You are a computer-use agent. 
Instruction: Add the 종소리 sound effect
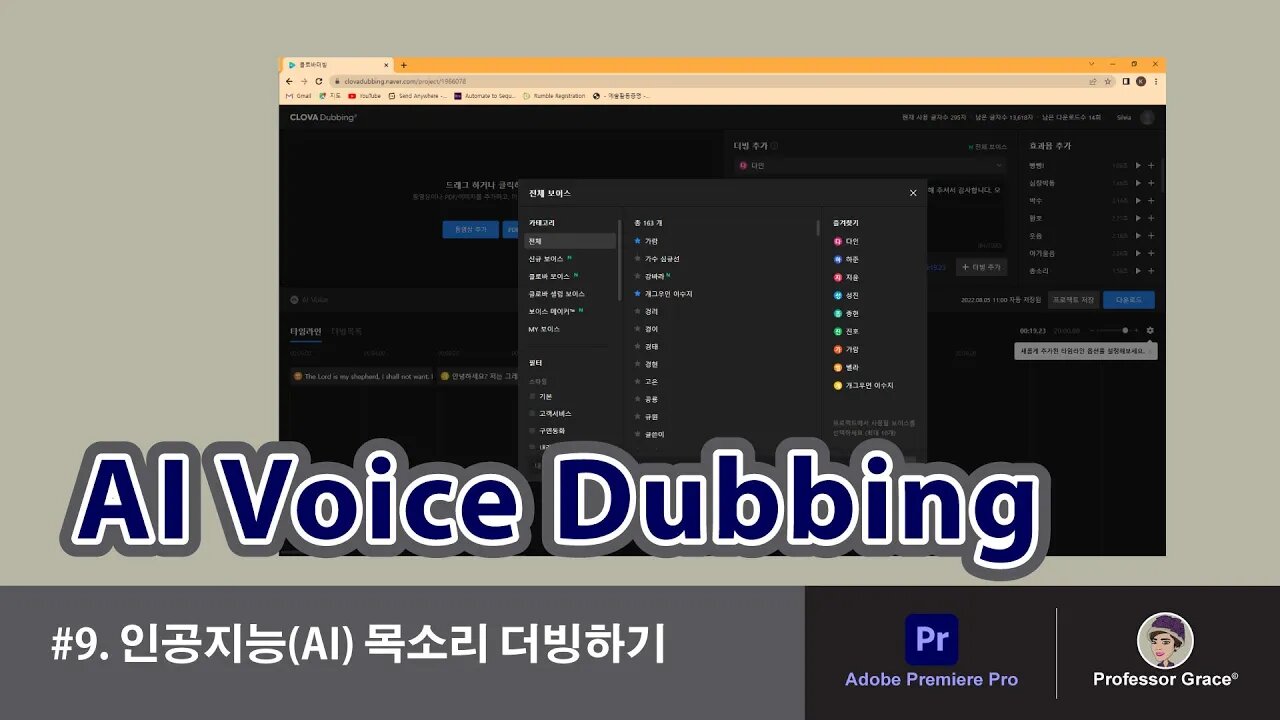(x=1151, y=271)
